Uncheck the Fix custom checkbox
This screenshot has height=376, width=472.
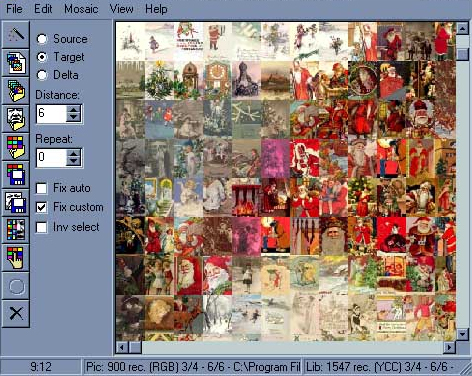tap(41, 207)
